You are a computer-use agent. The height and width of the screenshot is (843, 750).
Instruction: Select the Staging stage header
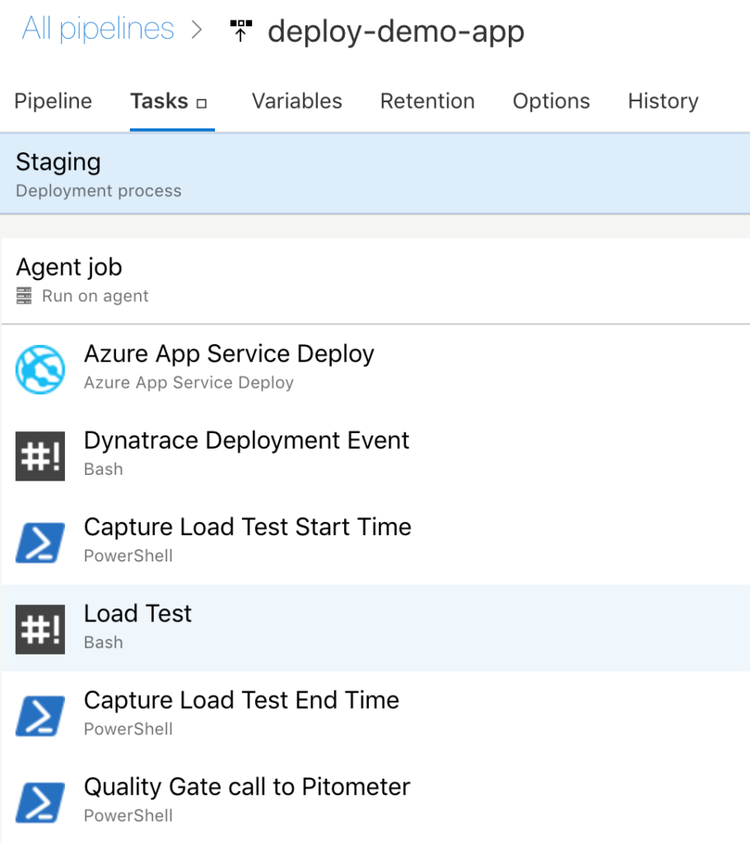coord(57,162)
